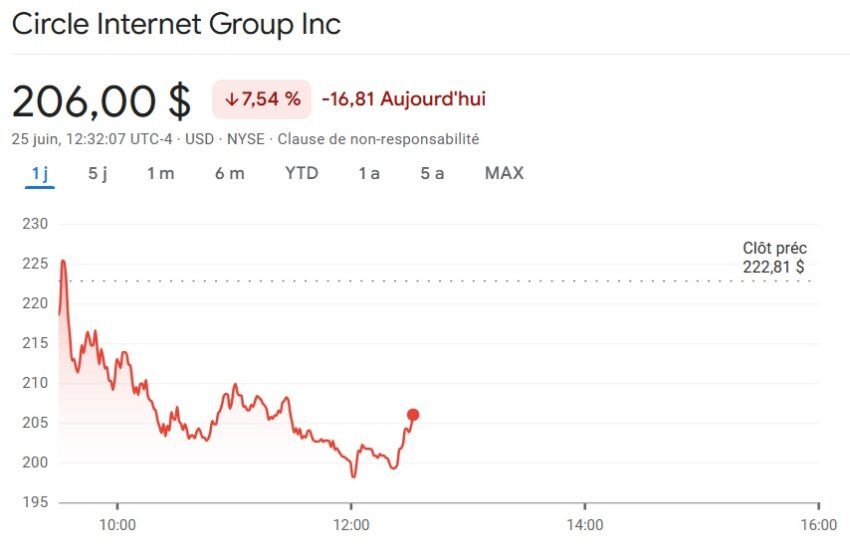
Task: Click the -16,81 Aujourd'hui change text
Action: point(404,99)
